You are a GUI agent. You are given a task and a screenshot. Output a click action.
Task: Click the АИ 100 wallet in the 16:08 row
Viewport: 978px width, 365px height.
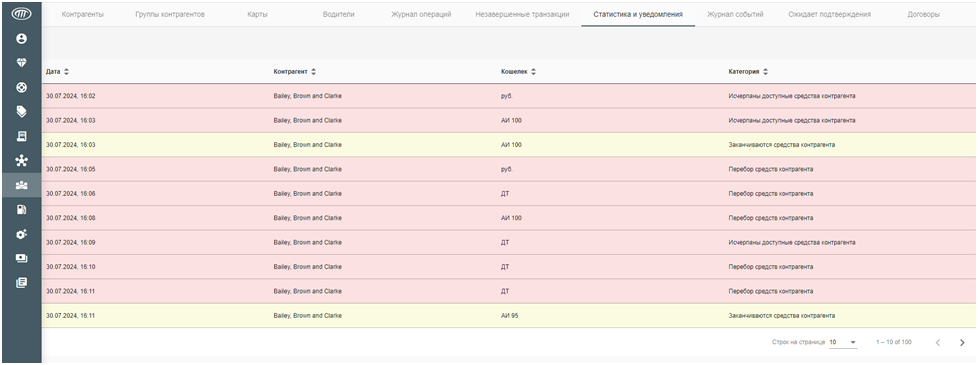point(511,218)
